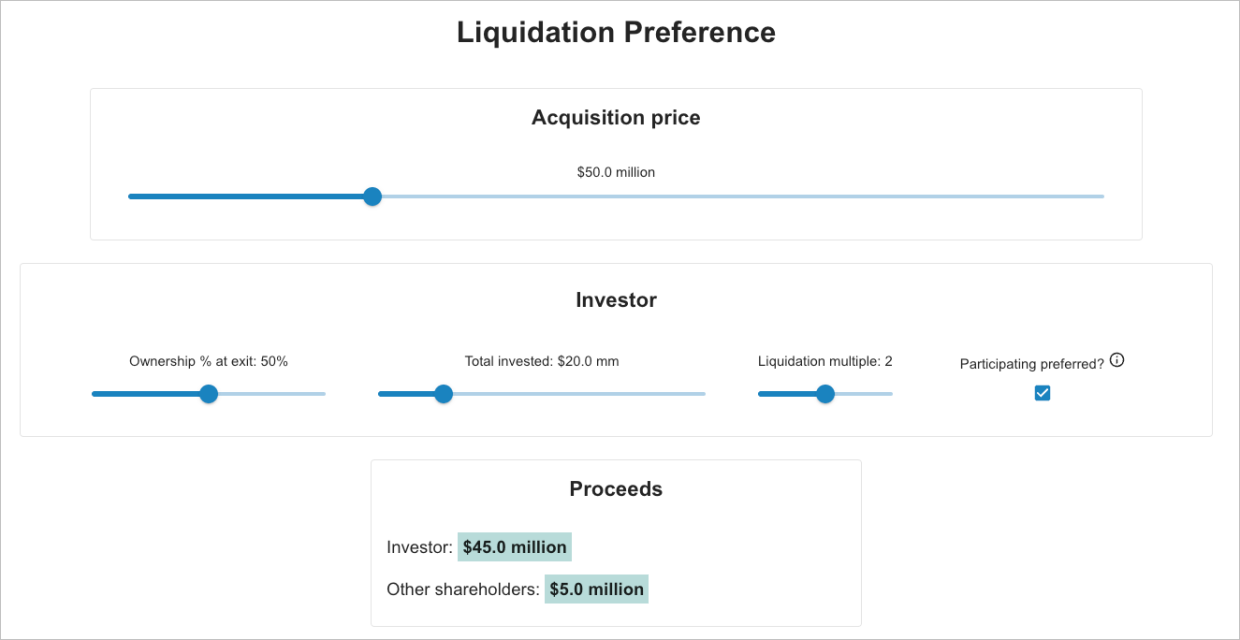Click the Investor section heading
1240x640 pixels.
coord(616,299)
